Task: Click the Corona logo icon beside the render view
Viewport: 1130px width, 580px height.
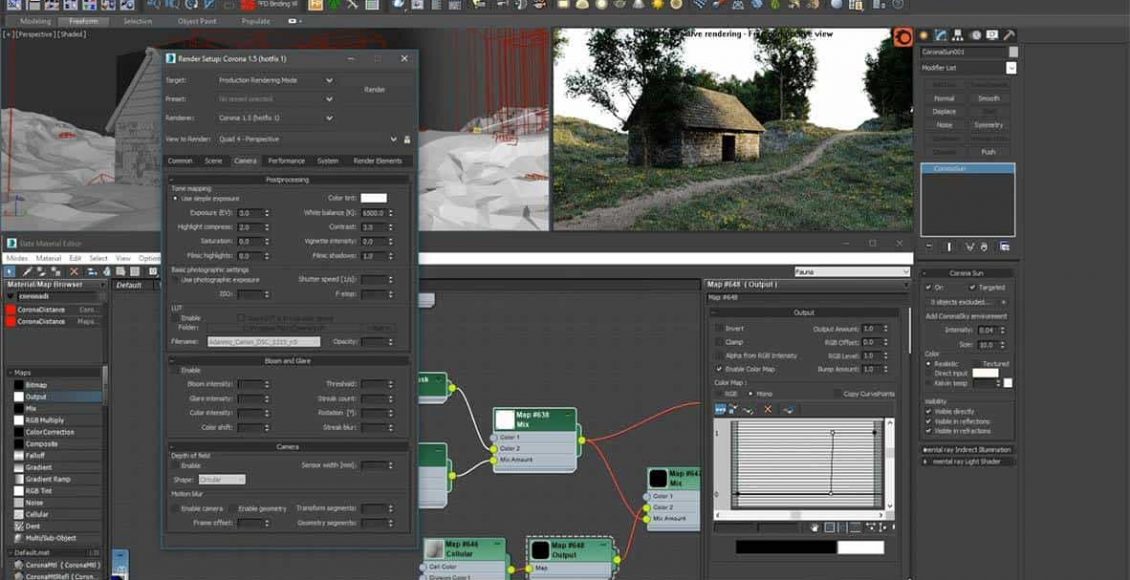Action: click(x=902, y=38)
